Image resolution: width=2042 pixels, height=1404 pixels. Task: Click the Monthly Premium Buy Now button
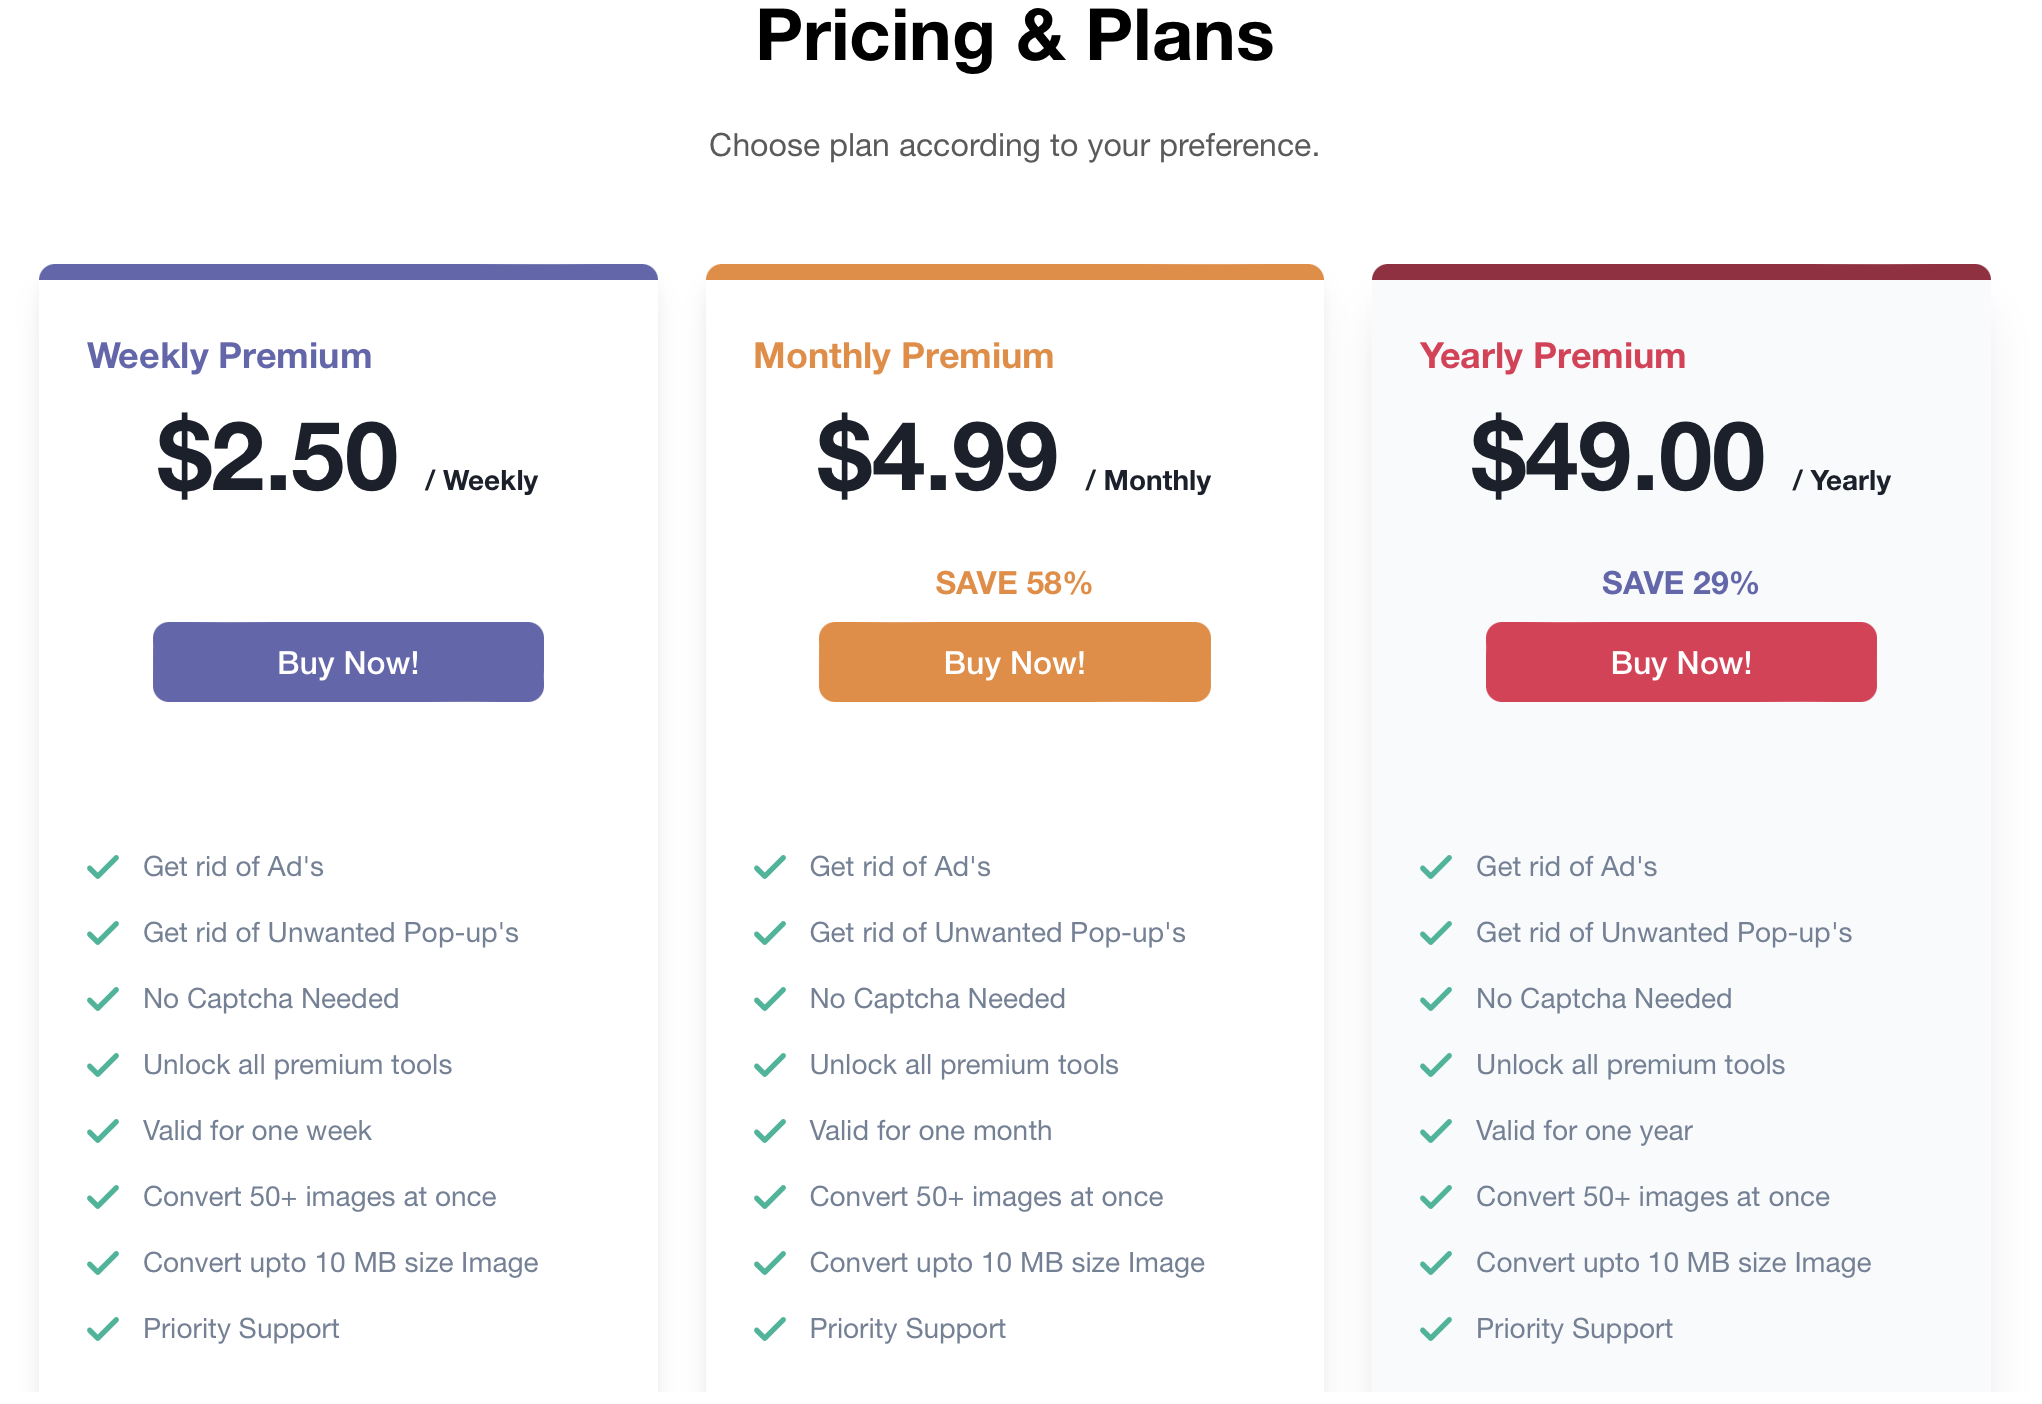pyautogui.click(x=1014, y=662)
